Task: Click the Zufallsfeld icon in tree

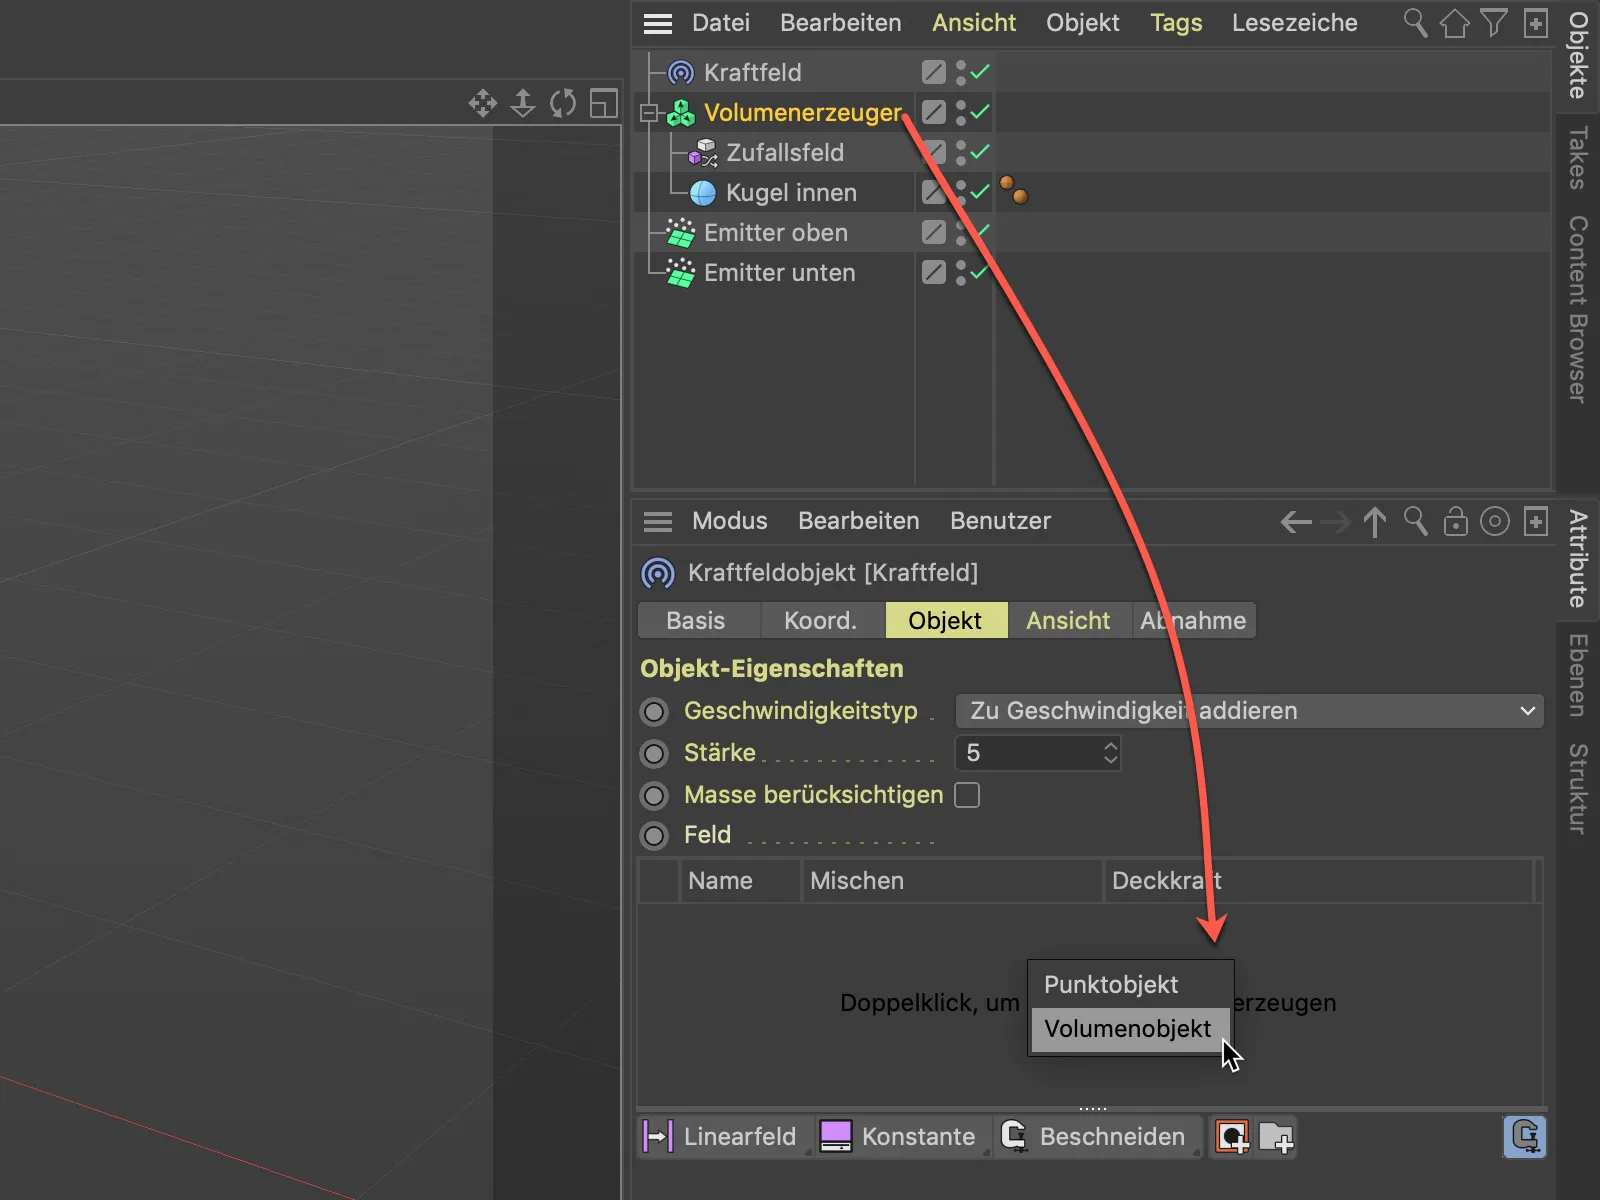Action: [703, 153]
